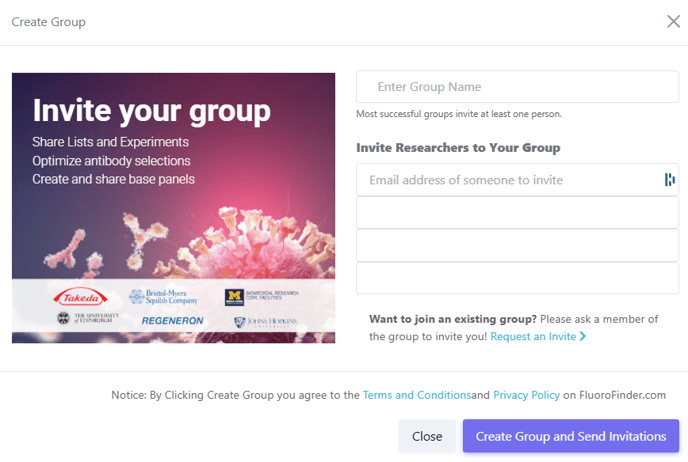Viewport: 688px width, 462px height.
Task: Click the Bristol-Myers Squibb Company logo
Action: [163, 297]
